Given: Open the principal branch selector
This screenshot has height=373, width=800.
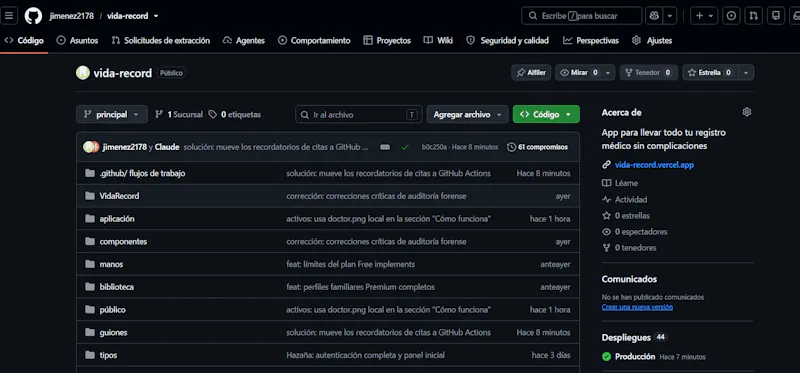Looking at the screenshot, I should [112, 115].
